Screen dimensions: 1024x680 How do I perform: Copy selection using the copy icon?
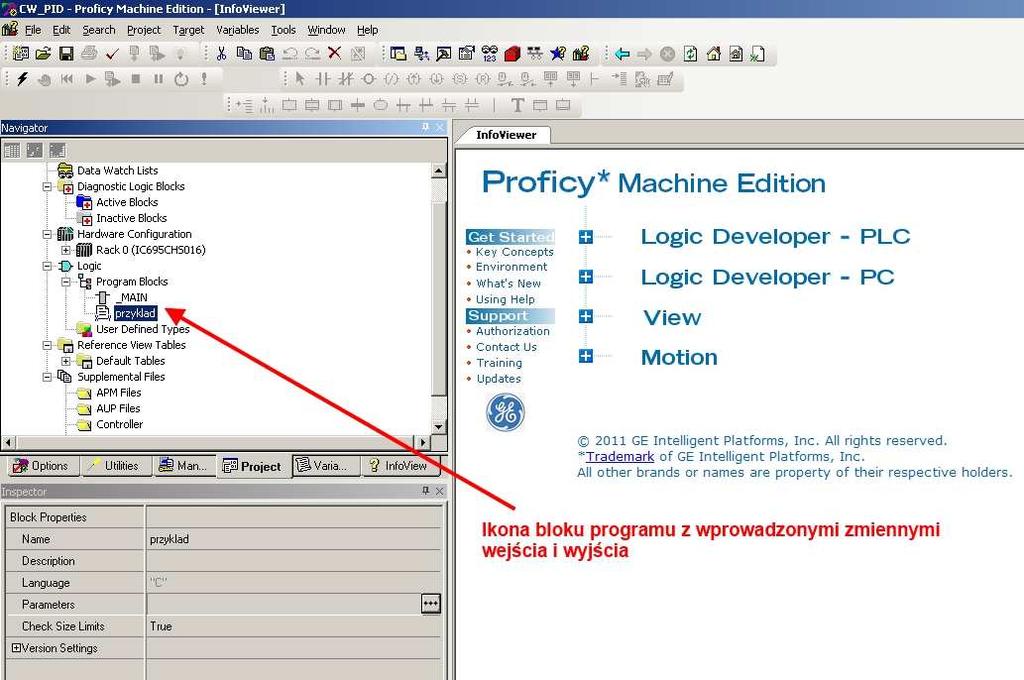(244, 54)
